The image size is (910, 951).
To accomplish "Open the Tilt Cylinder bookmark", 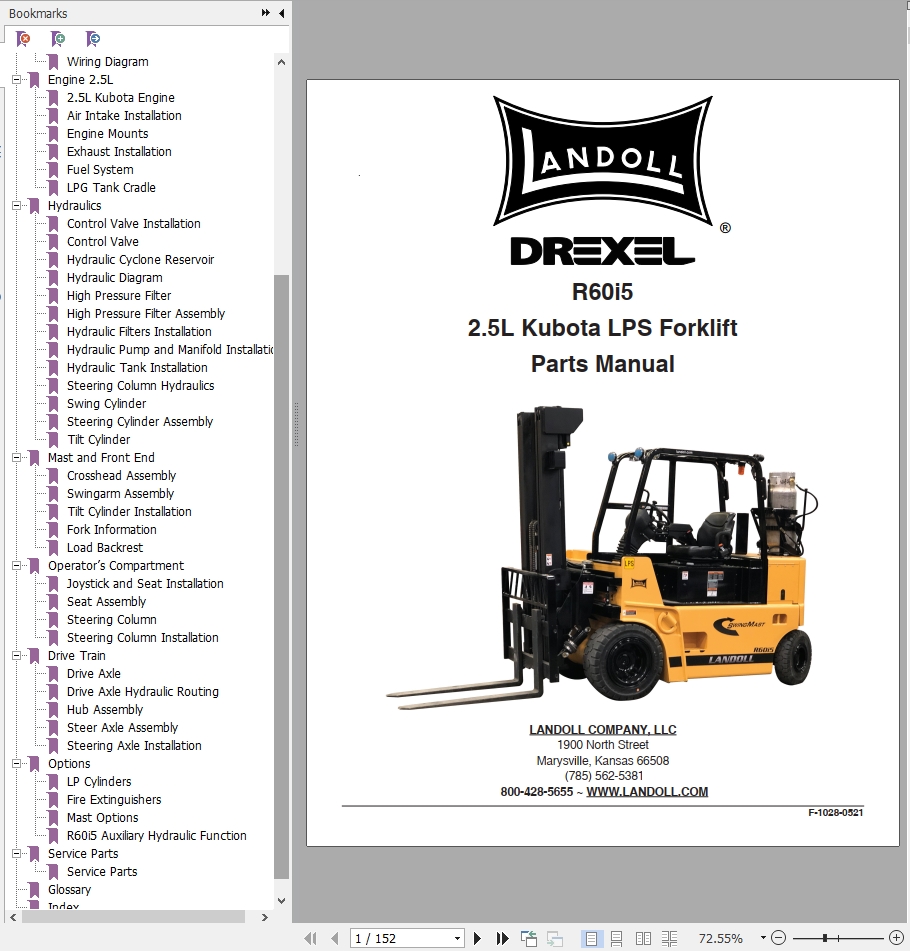I will [98, 440].
